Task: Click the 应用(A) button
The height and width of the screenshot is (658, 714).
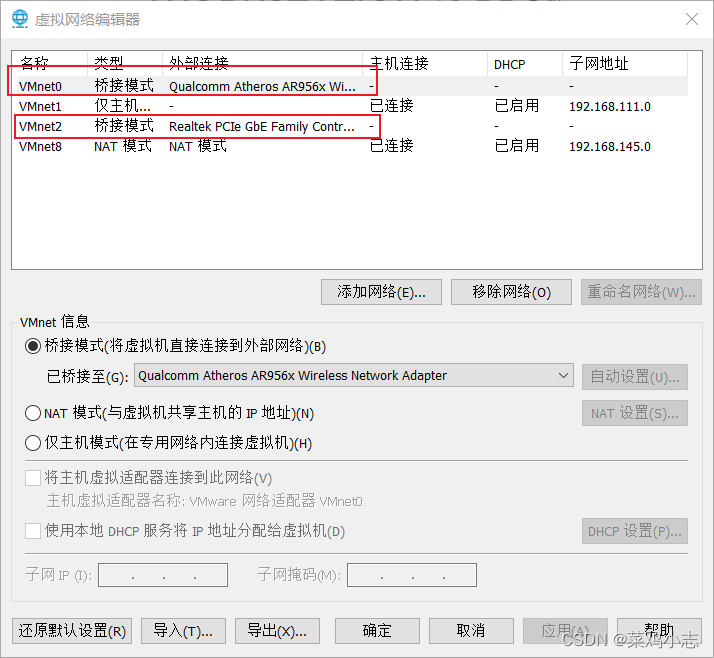Action: click(x=565, y=631)
